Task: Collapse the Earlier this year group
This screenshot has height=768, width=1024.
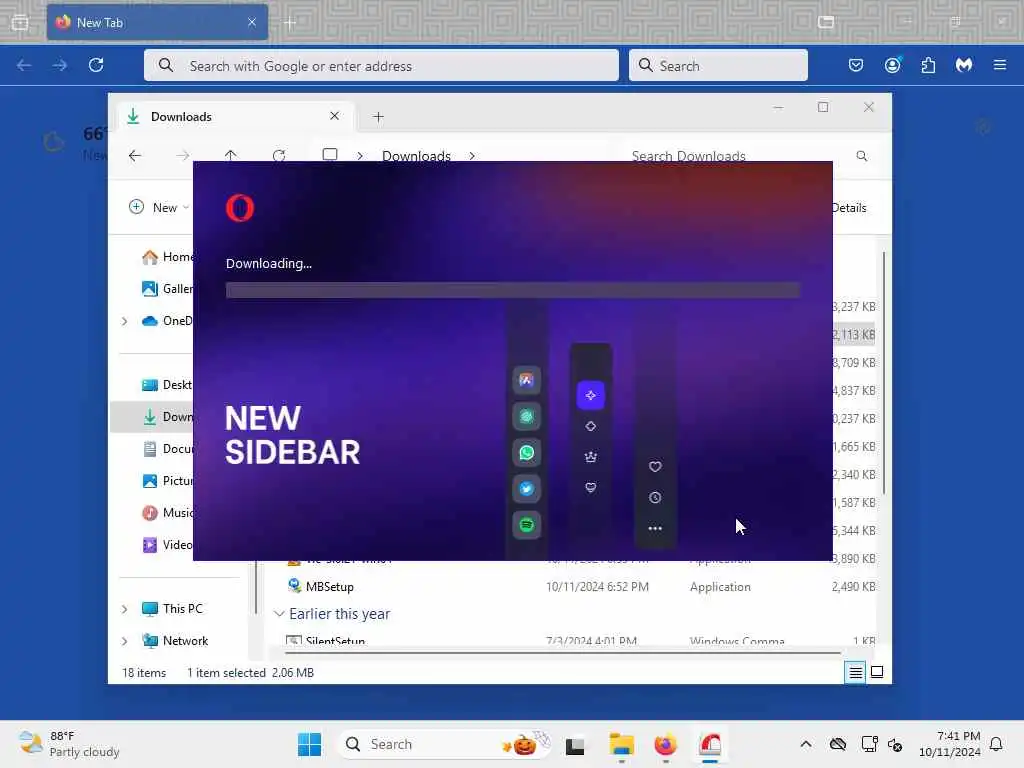Action: tap(279, 614)
